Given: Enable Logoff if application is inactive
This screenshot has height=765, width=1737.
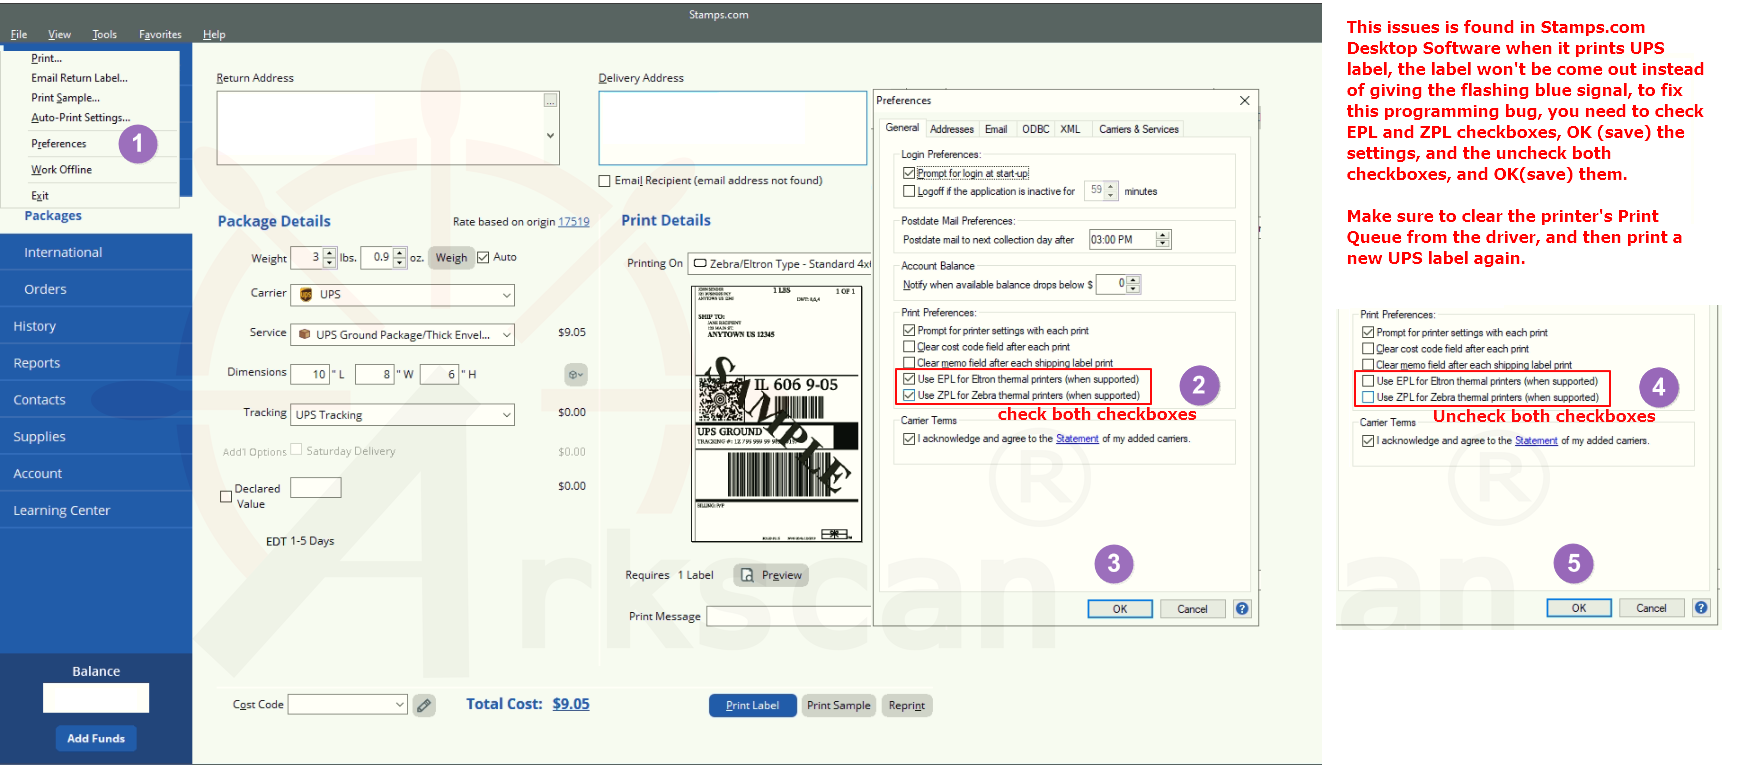Looking at the screenshot, I should pos(909,191).
